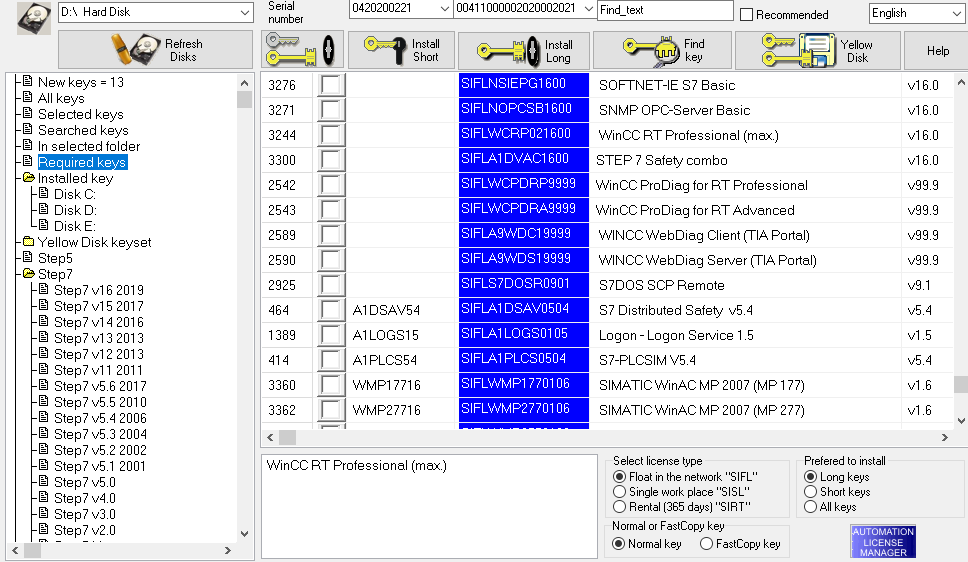
Task: Choose Normal key option
Action: [x=618, y=543]
